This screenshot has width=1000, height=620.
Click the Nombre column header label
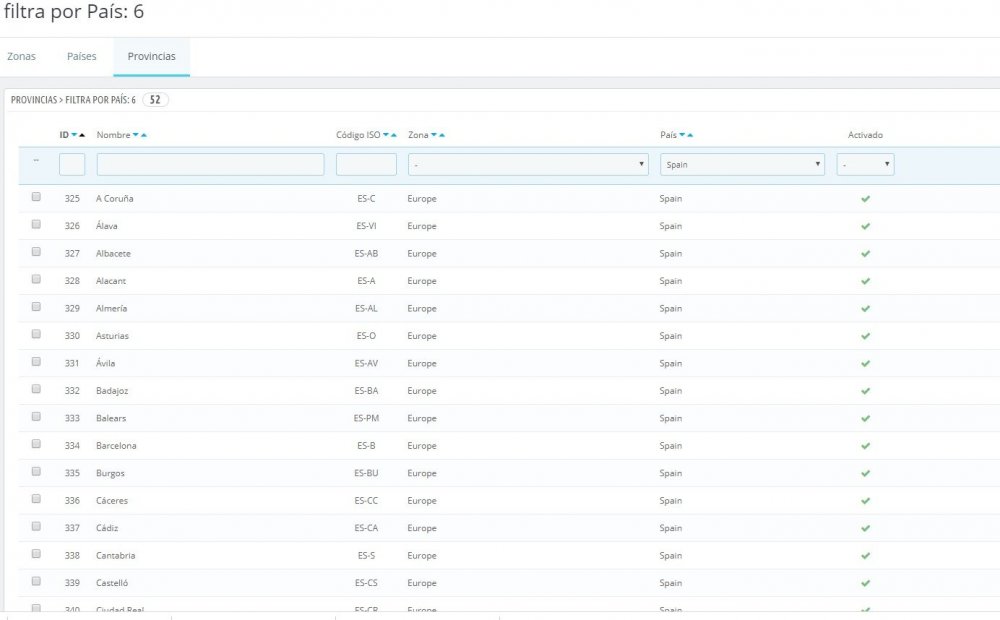click(x=113, y=135)
